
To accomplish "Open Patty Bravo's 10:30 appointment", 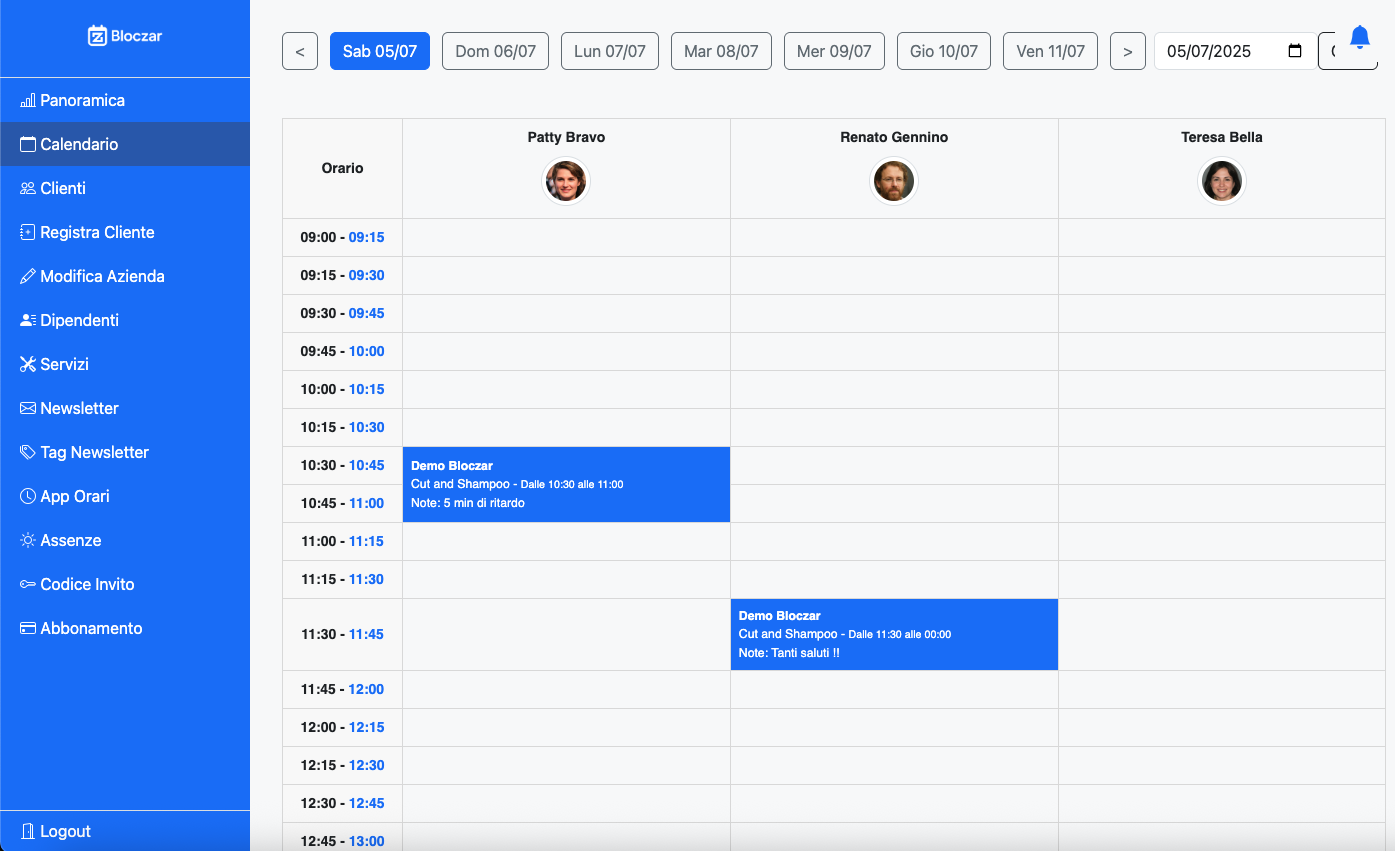I will pyautogui.click(x=566, y=484).
